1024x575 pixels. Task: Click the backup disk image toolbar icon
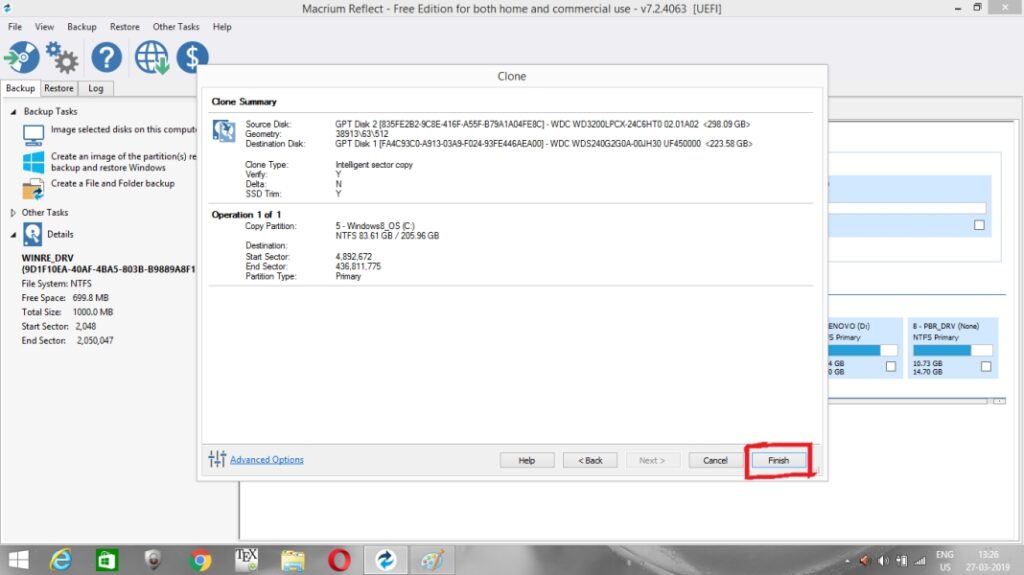tap(22, 58)
